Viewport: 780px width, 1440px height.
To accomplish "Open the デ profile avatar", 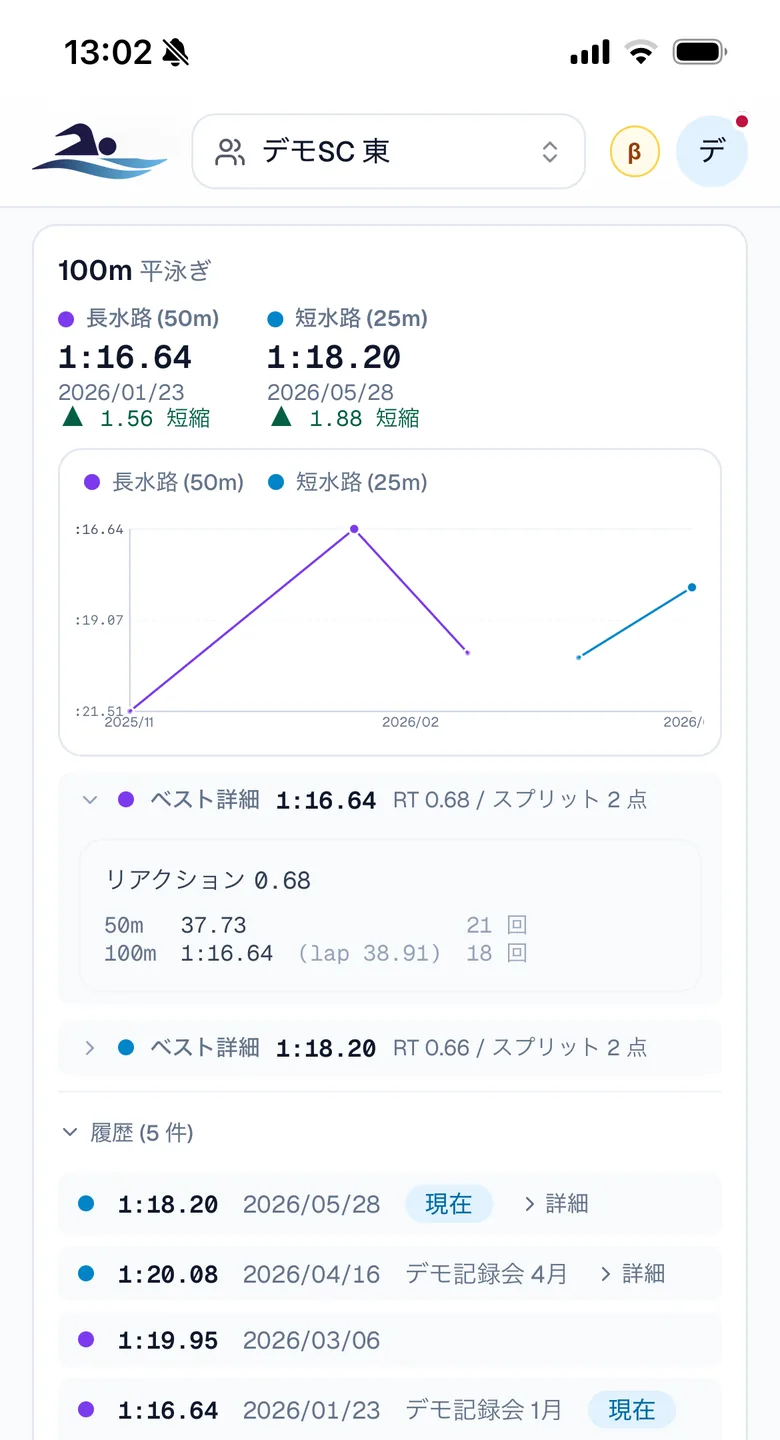I will 712,151.
